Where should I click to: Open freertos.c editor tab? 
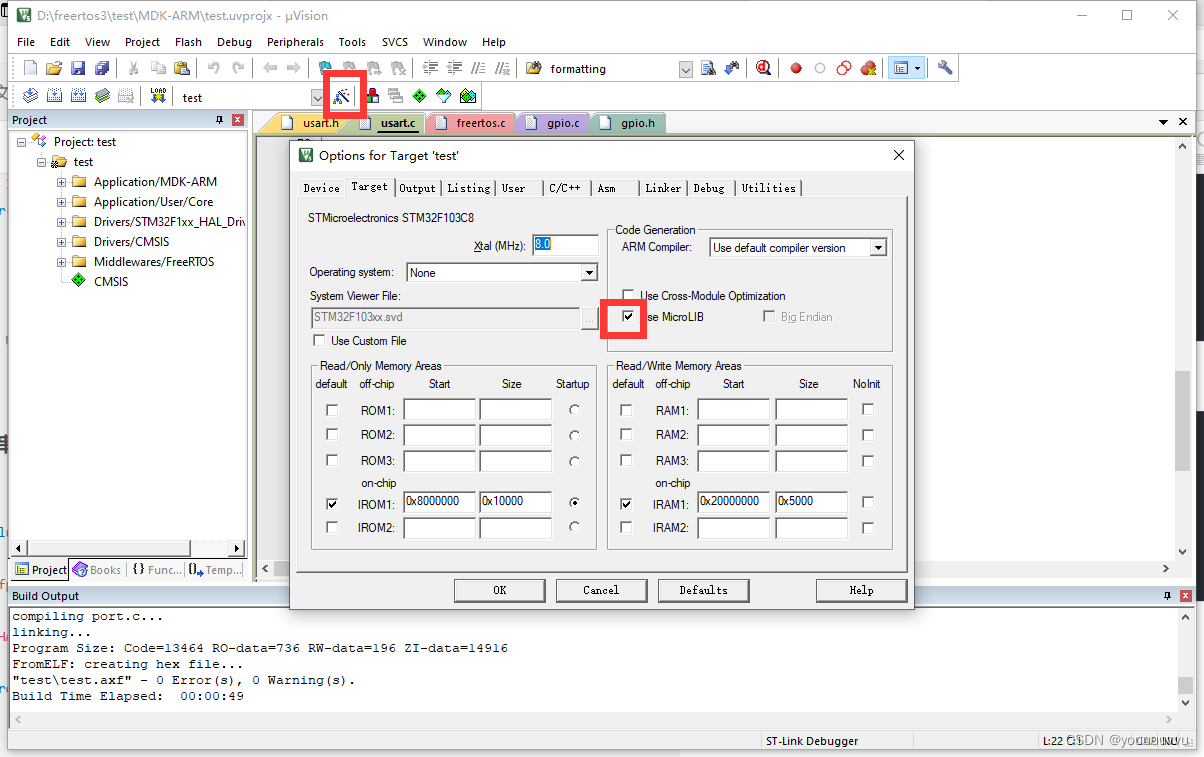pyautogui.click(x=473, y=123)
